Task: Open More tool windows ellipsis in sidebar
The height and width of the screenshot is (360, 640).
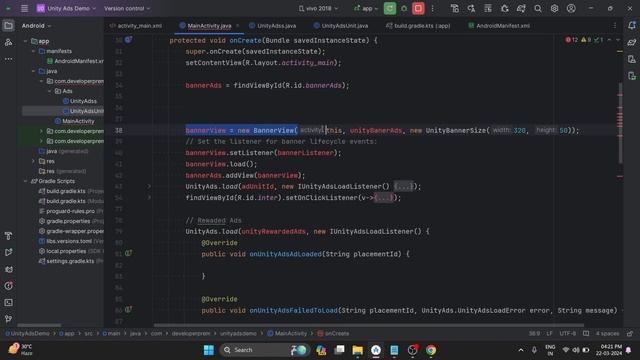Action: point(8,59)
